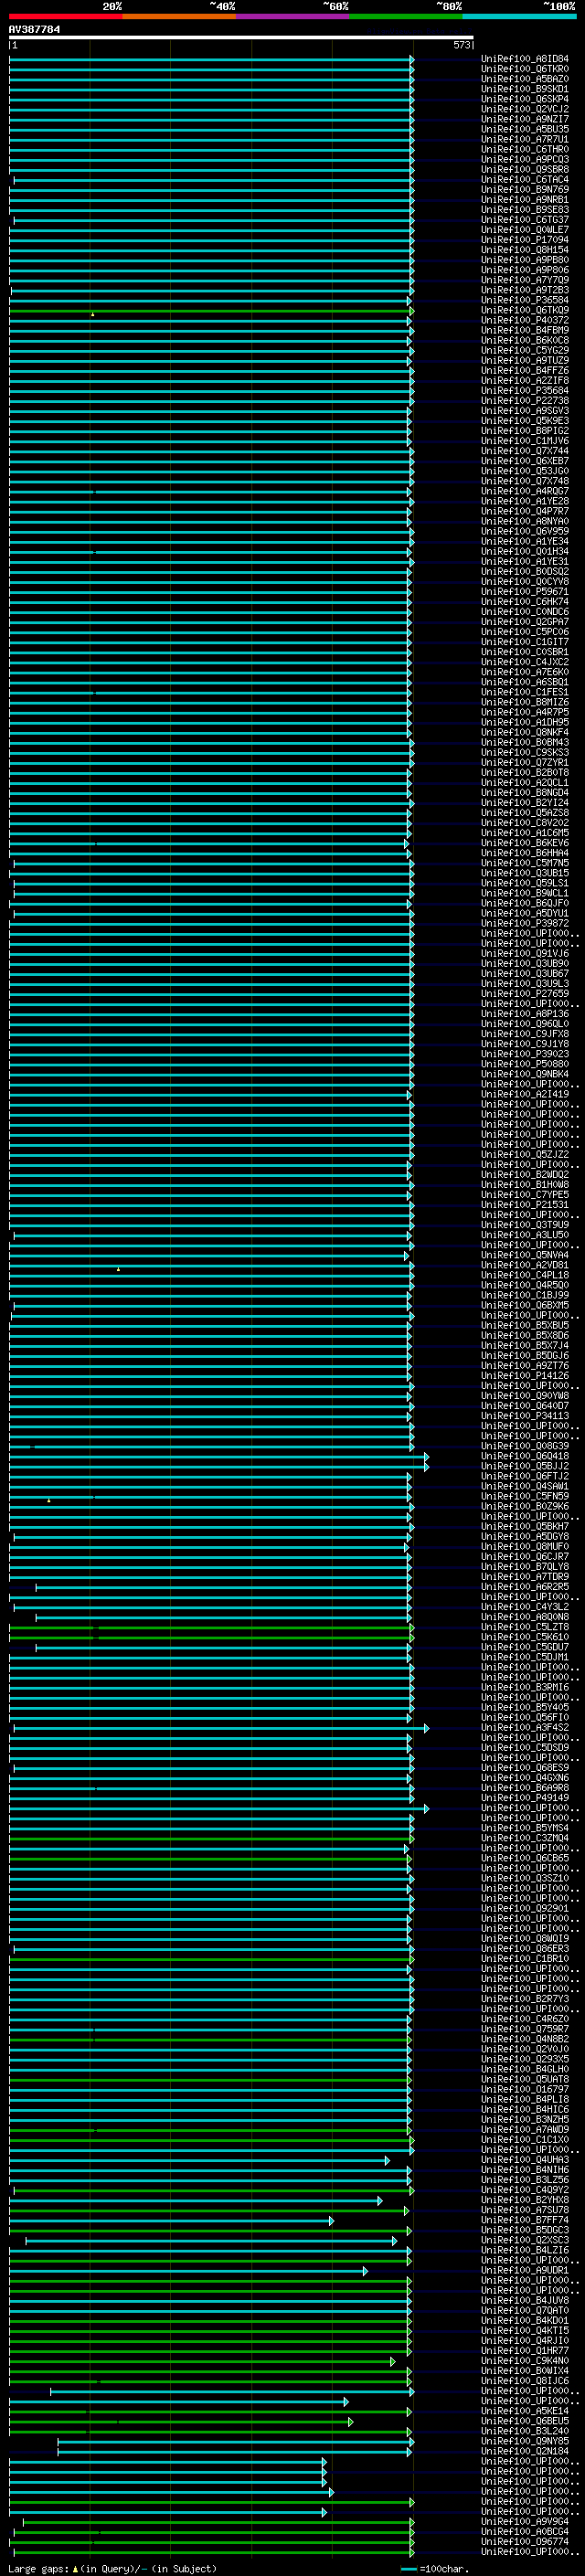Select hit label UniRef100_Q5BJJ2
Image resolution: width=585 pixels, height=2576 pixels.
[x=525, y=1467]
